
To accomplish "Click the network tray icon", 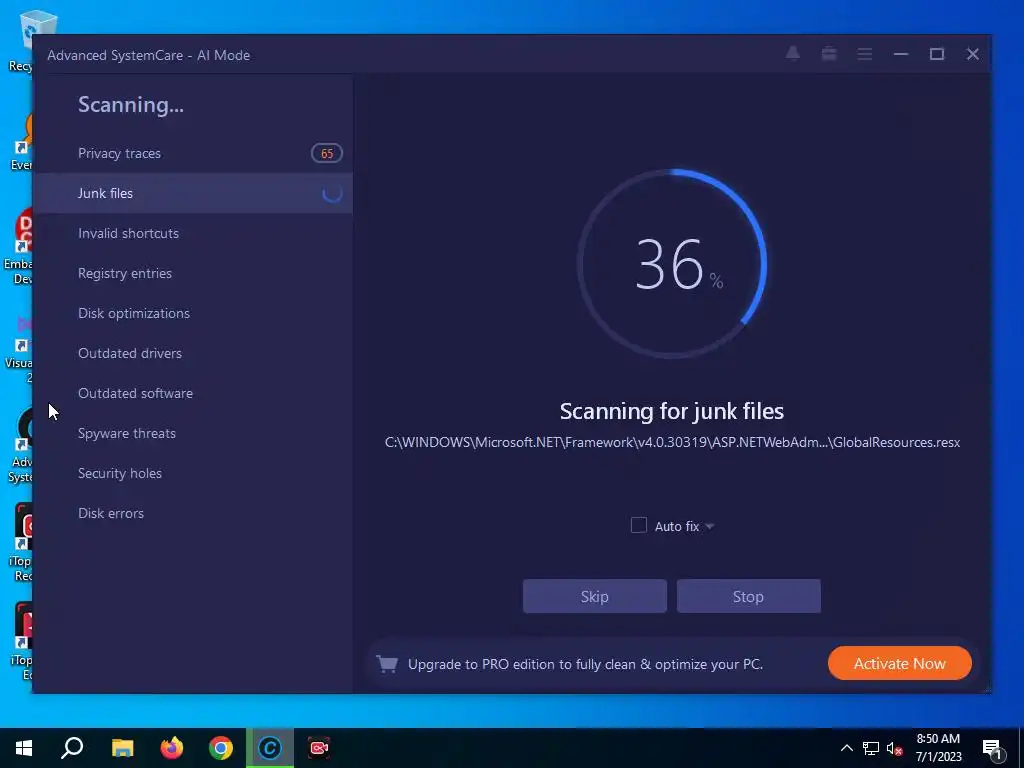I will coord(871,748).
